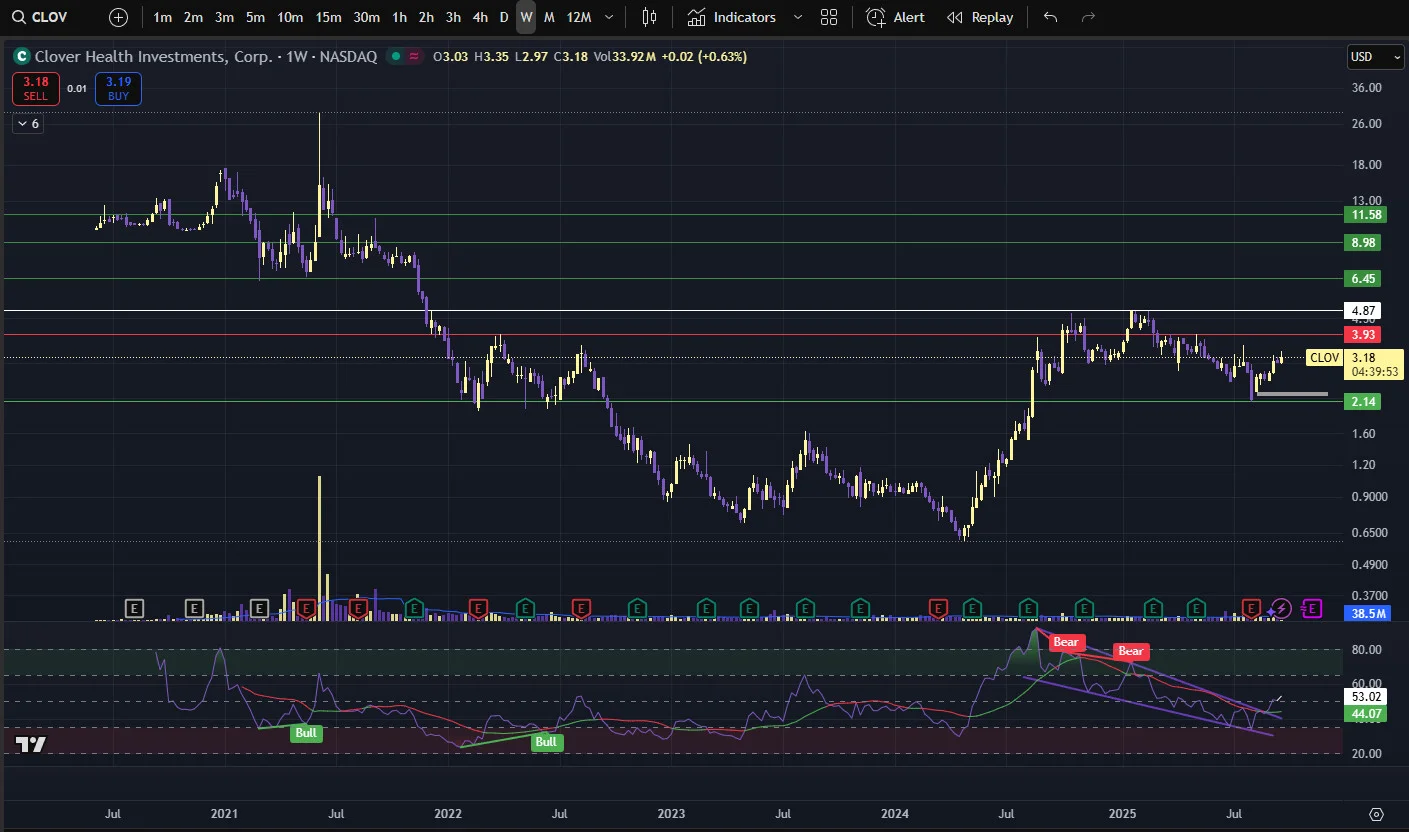
Task: Click the later Bear divergence label
Action: (1131, 651)
